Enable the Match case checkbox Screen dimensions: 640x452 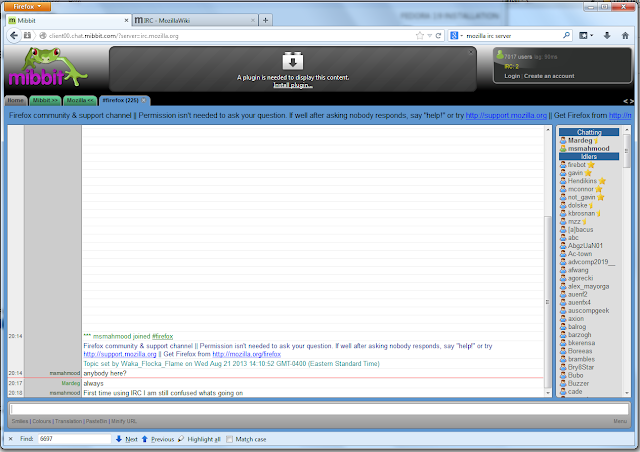coord(229,439)
